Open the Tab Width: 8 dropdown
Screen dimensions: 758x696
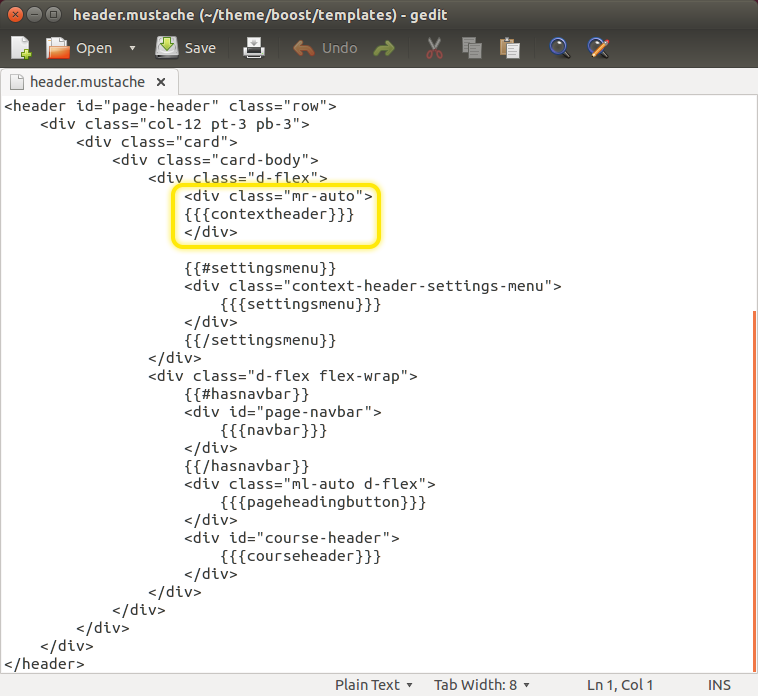481,685
